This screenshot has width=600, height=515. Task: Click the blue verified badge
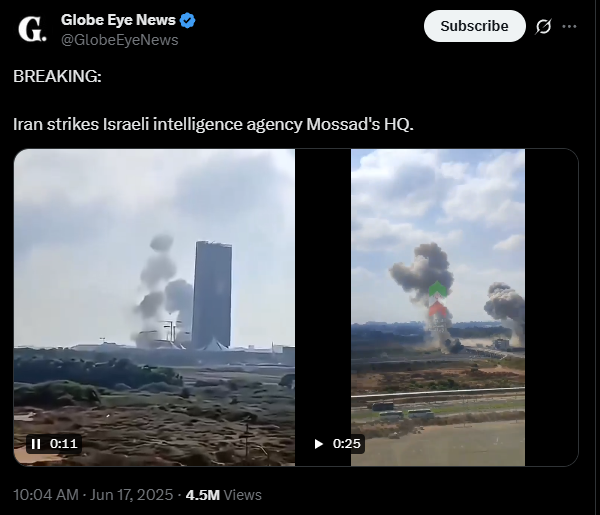tap(188, 20)
